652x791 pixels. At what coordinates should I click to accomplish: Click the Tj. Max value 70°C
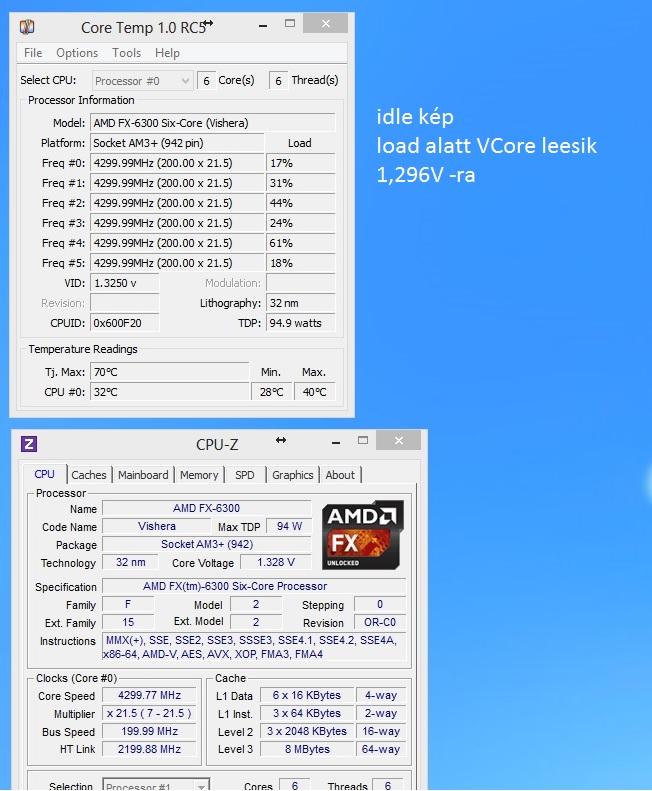tap(170, 372)
